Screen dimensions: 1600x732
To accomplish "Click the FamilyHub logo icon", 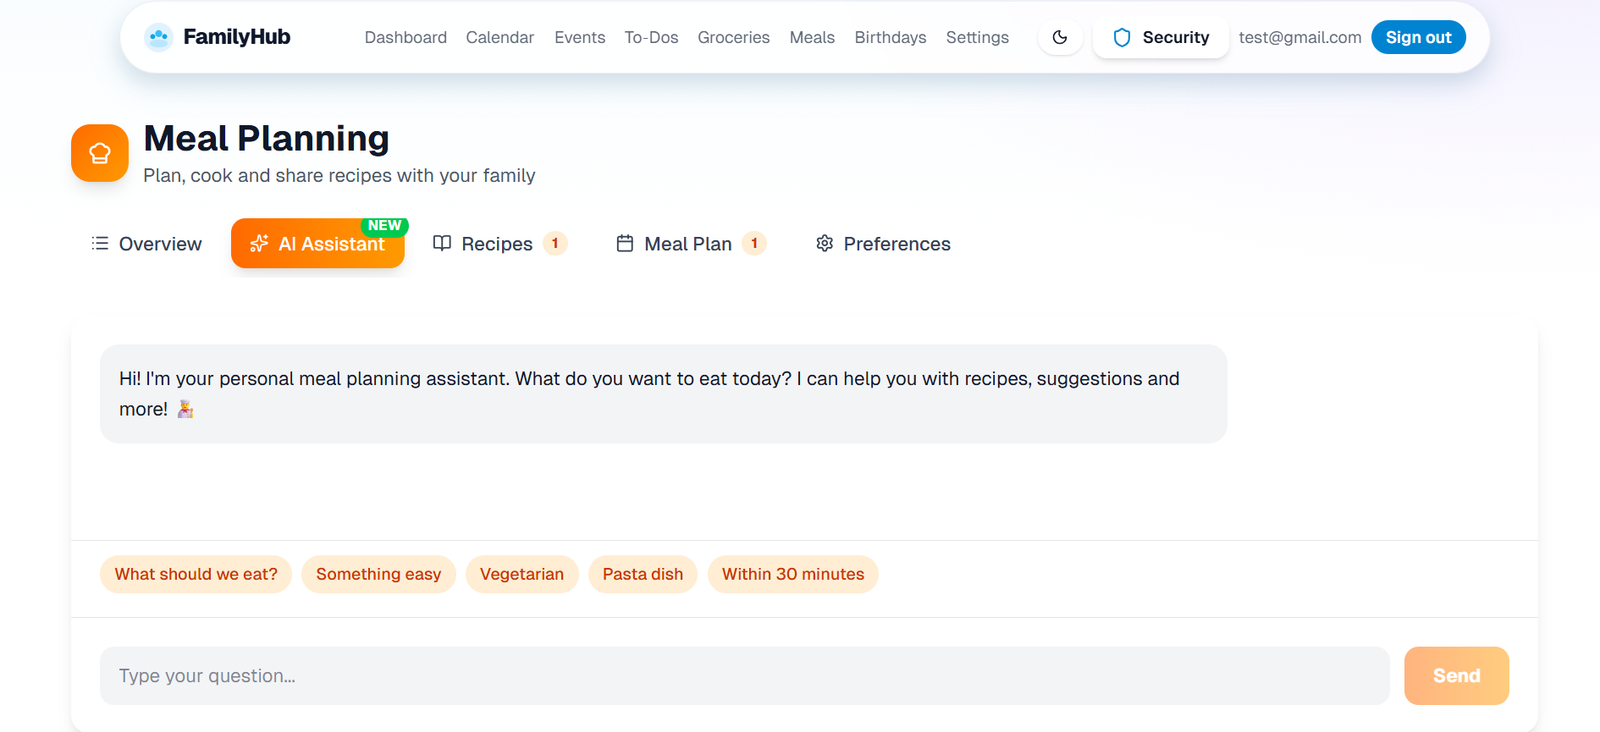I will (x=158, y=38).
